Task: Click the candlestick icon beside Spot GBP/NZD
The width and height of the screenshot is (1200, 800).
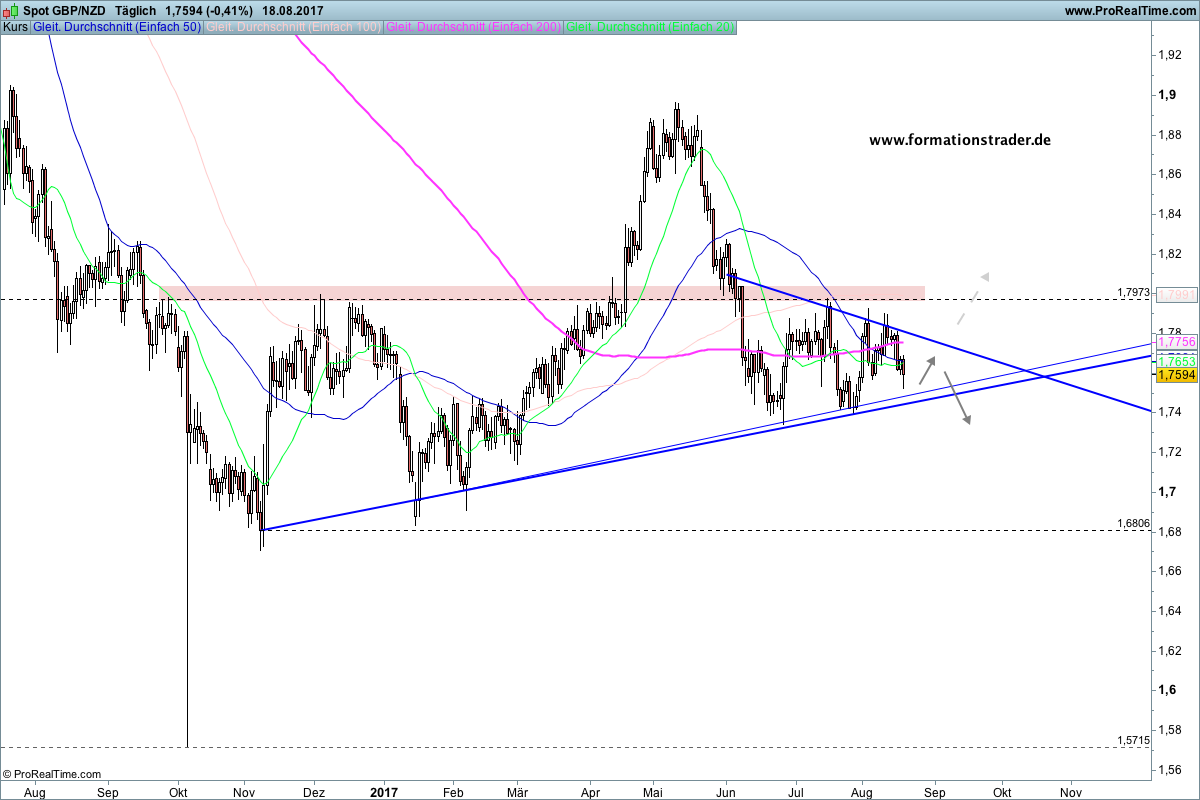Action: click(11, 10)
